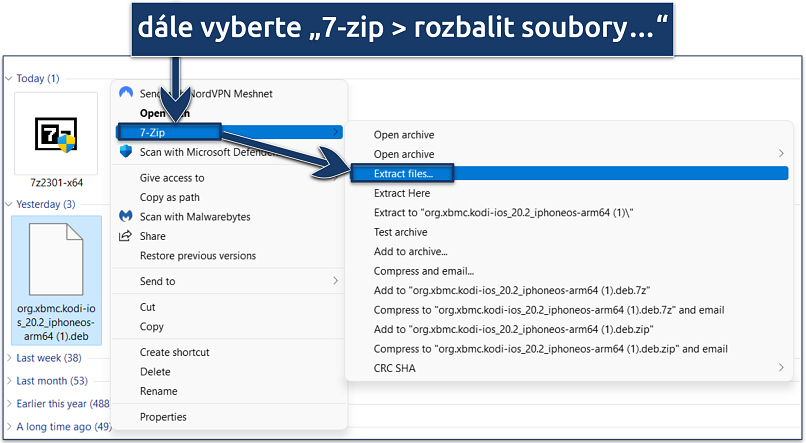Click the Malwarebytes icon in context menu
The width and height of the screenshot is (806, 443).
(x=126, y=216)
